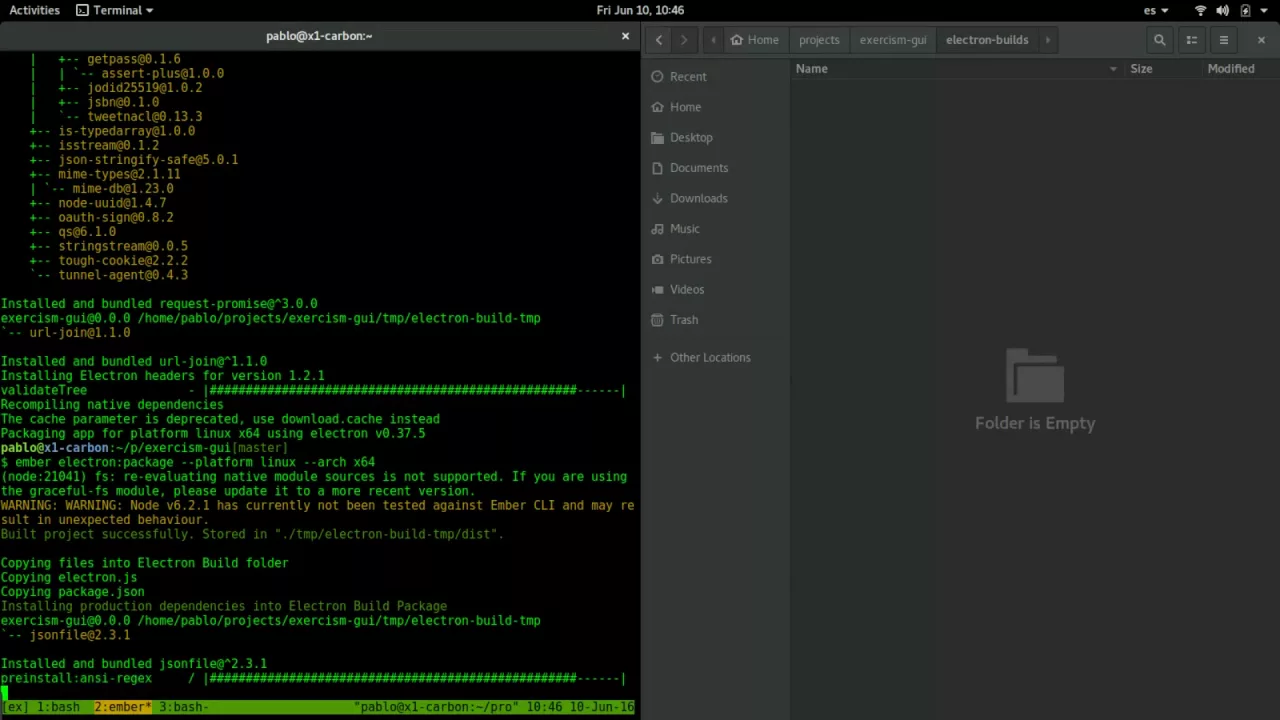Click the terminal title pablo@x1-carbon:~
1280x720 pixels.
point(319,36)
